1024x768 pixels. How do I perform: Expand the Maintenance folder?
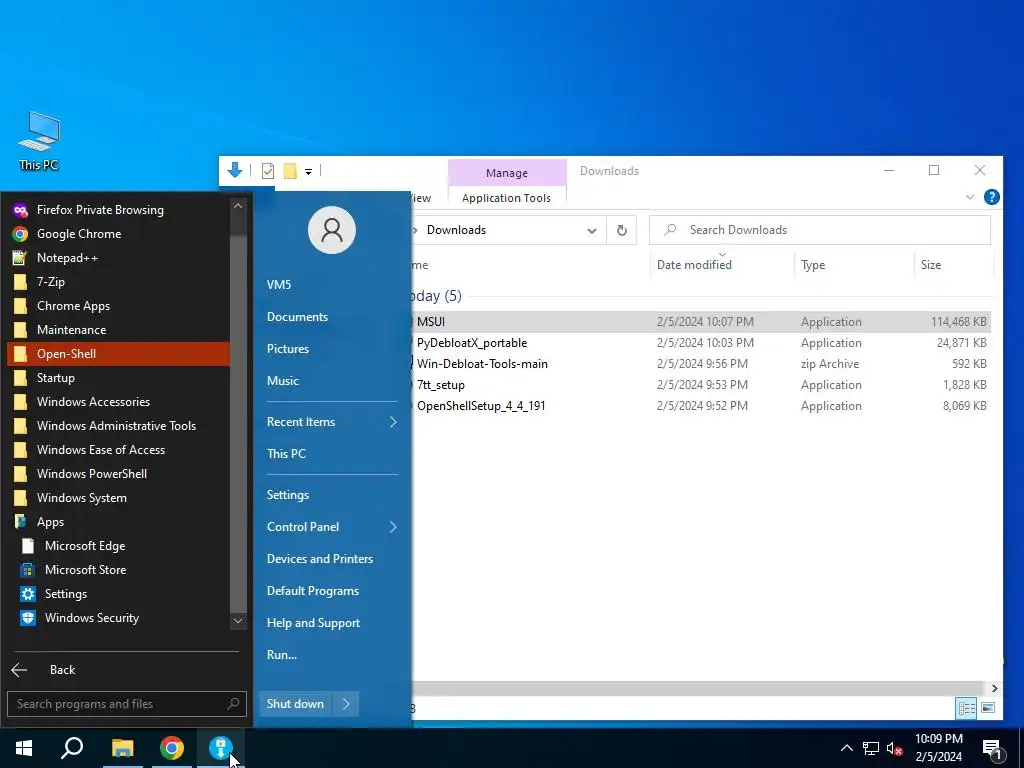point(118,330)
